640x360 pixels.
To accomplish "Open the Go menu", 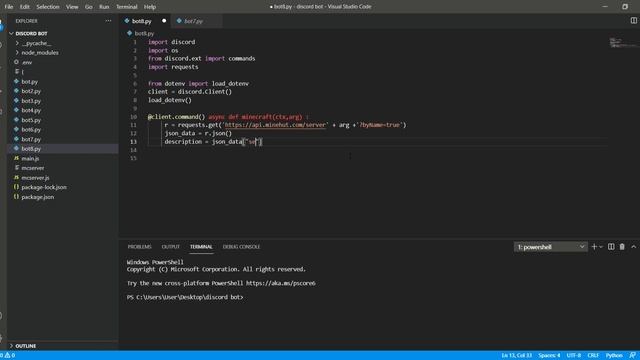I will (89, 7).
